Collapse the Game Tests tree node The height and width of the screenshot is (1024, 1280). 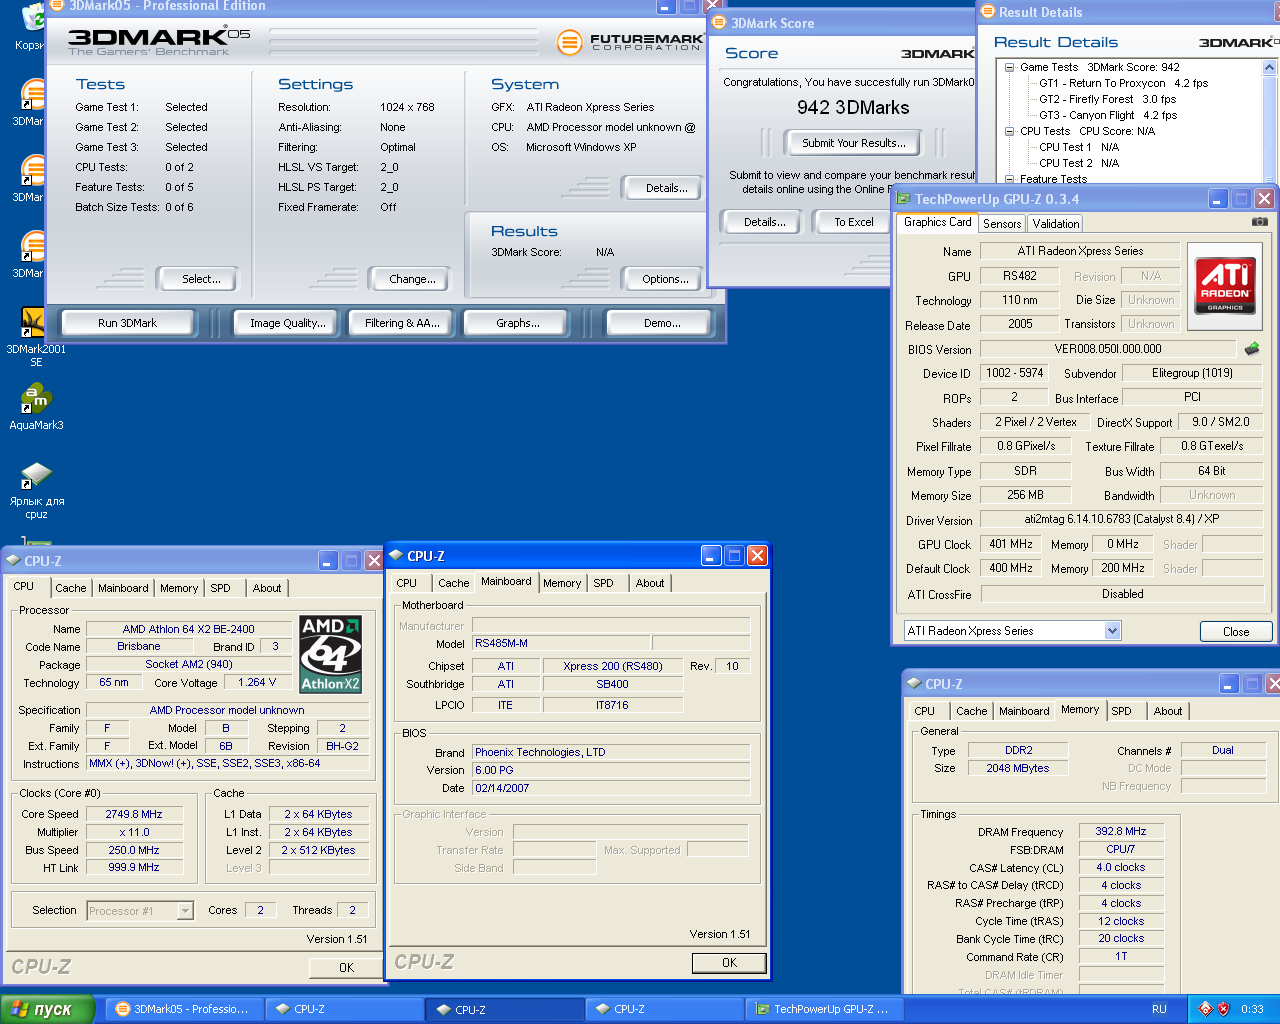pyautogui.click(x=1009, y=67)
